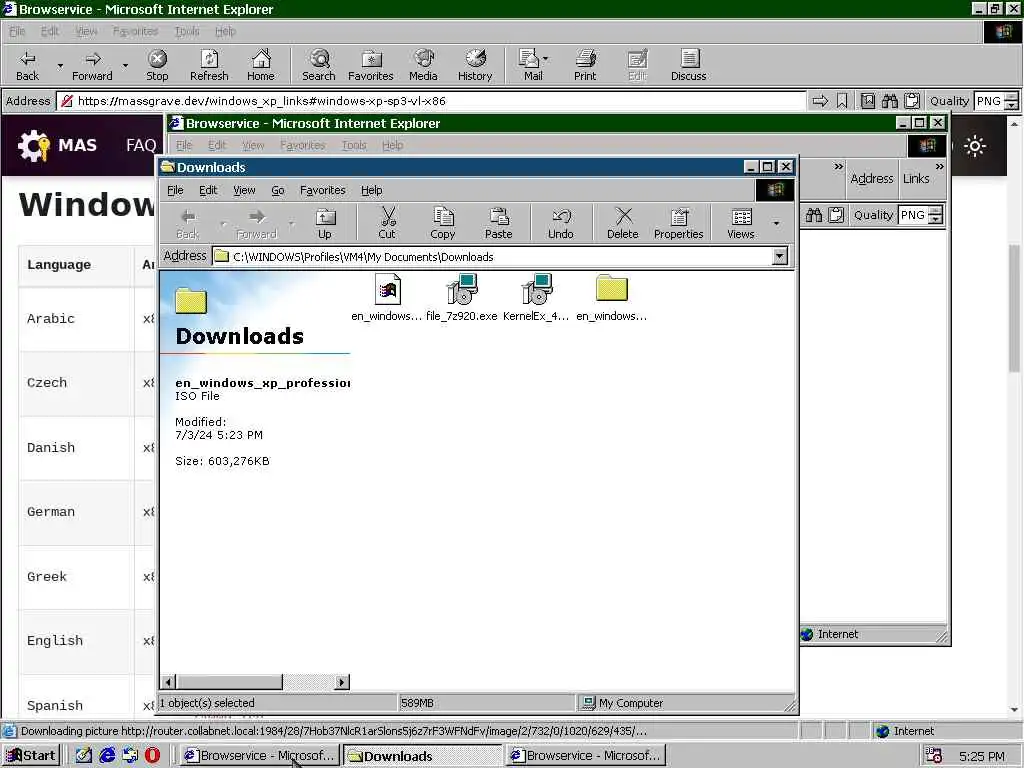Click Paste in the Downloads toolbar
Viewport: 1024px width, 768px height.
click(498, 223)
